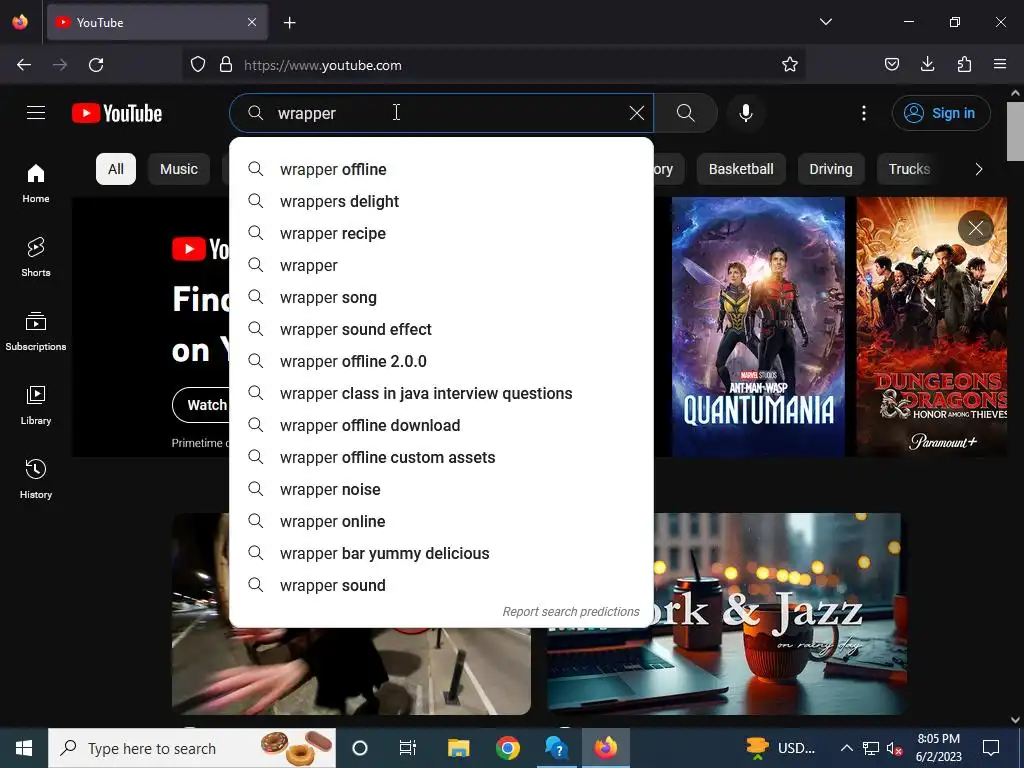The image size is (1024, 768).
Task: Choose suggestion 'wrappers delight'
Action: click(x=441, y=201)
